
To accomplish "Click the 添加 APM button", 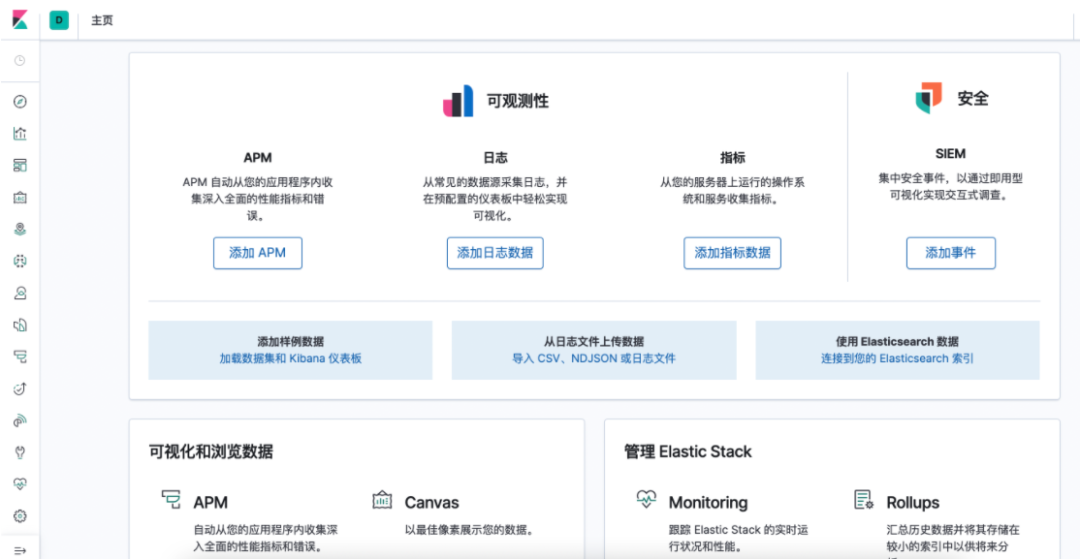I will 258,253.
